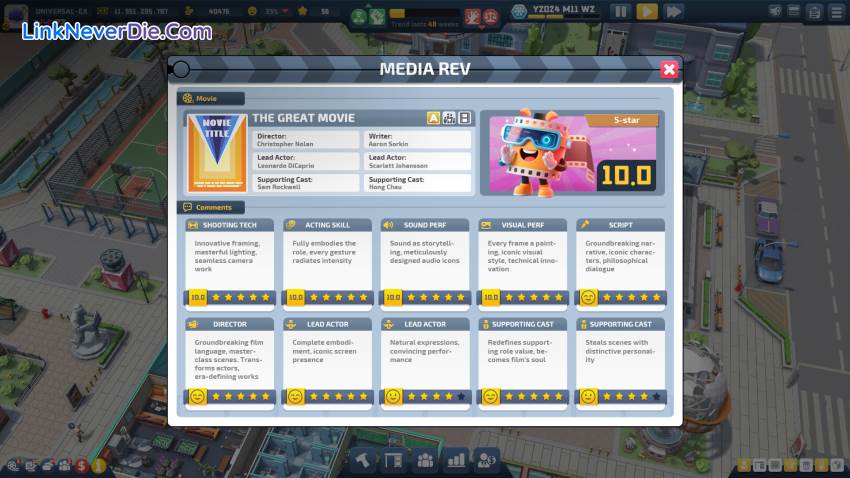Open the hammer build tool
Image resolution: width=850 pixels, height=478 pixels.
(363, 461)
